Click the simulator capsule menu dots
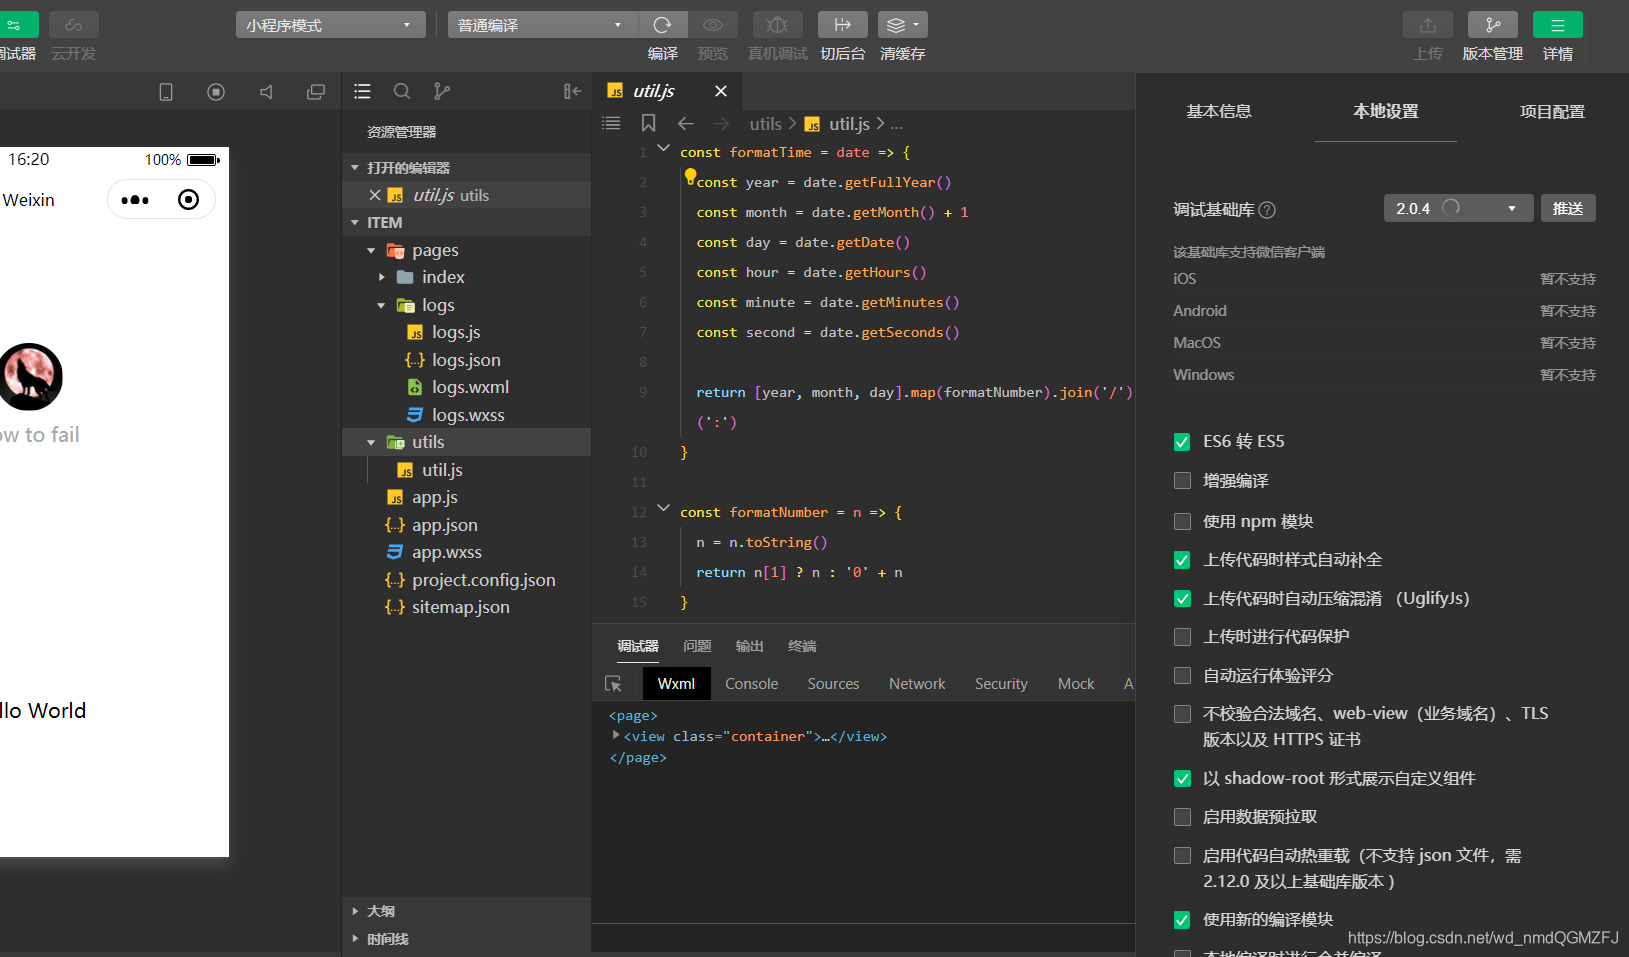 (x=135, y=200)
